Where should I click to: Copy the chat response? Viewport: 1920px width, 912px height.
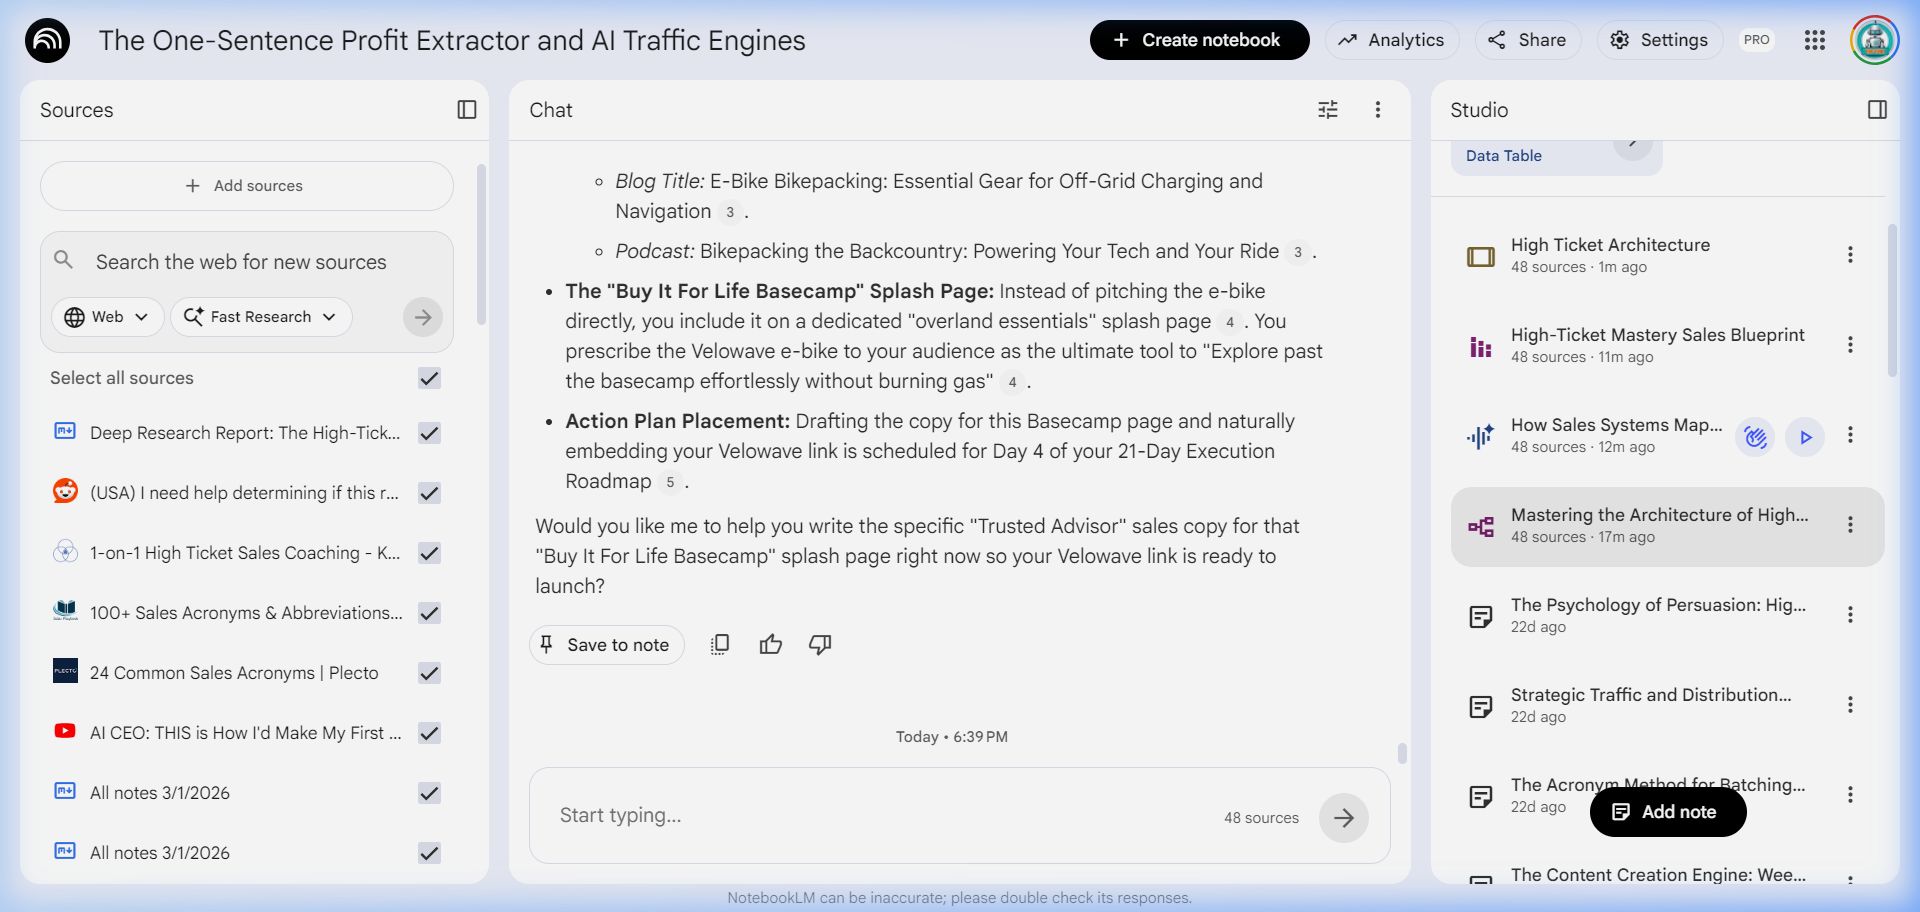click(720, 645)
